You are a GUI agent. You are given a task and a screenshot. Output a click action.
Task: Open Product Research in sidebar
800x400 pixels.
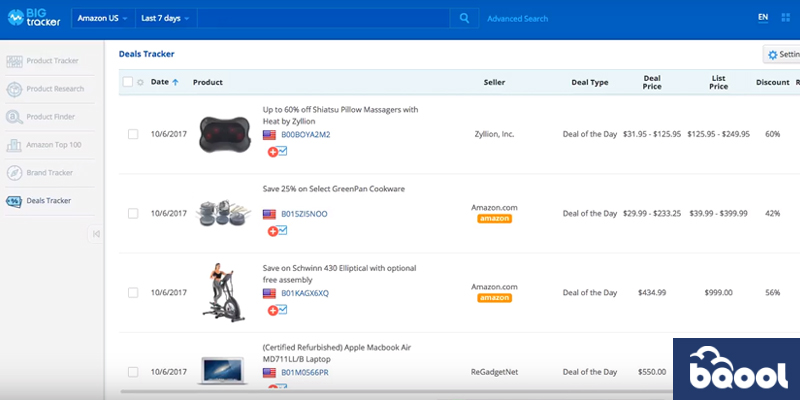pyautogui.click(x=55, y=89)
